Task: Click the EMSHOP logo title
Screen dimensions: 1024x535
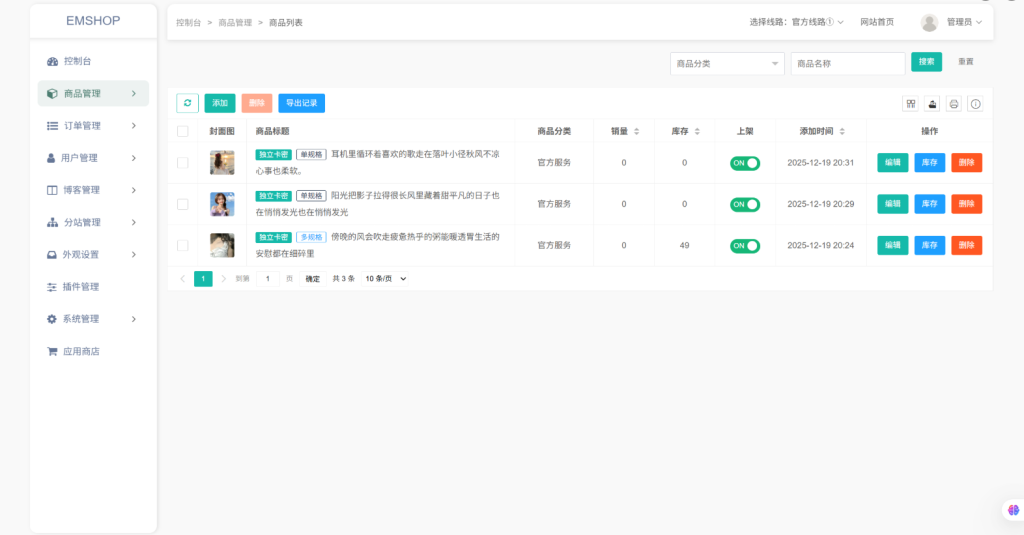Action: tap(93, 20)
